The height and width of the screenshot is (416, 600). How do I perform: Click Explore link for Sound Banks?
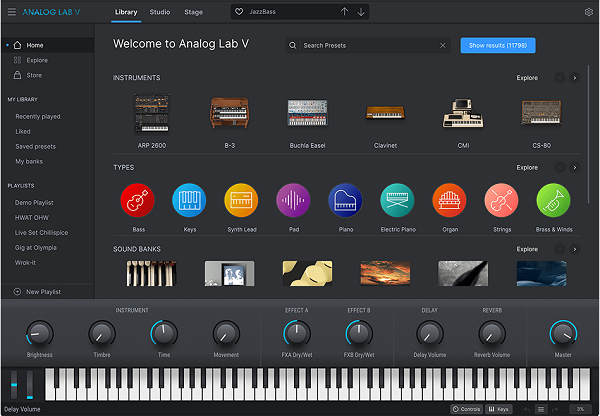527,249
